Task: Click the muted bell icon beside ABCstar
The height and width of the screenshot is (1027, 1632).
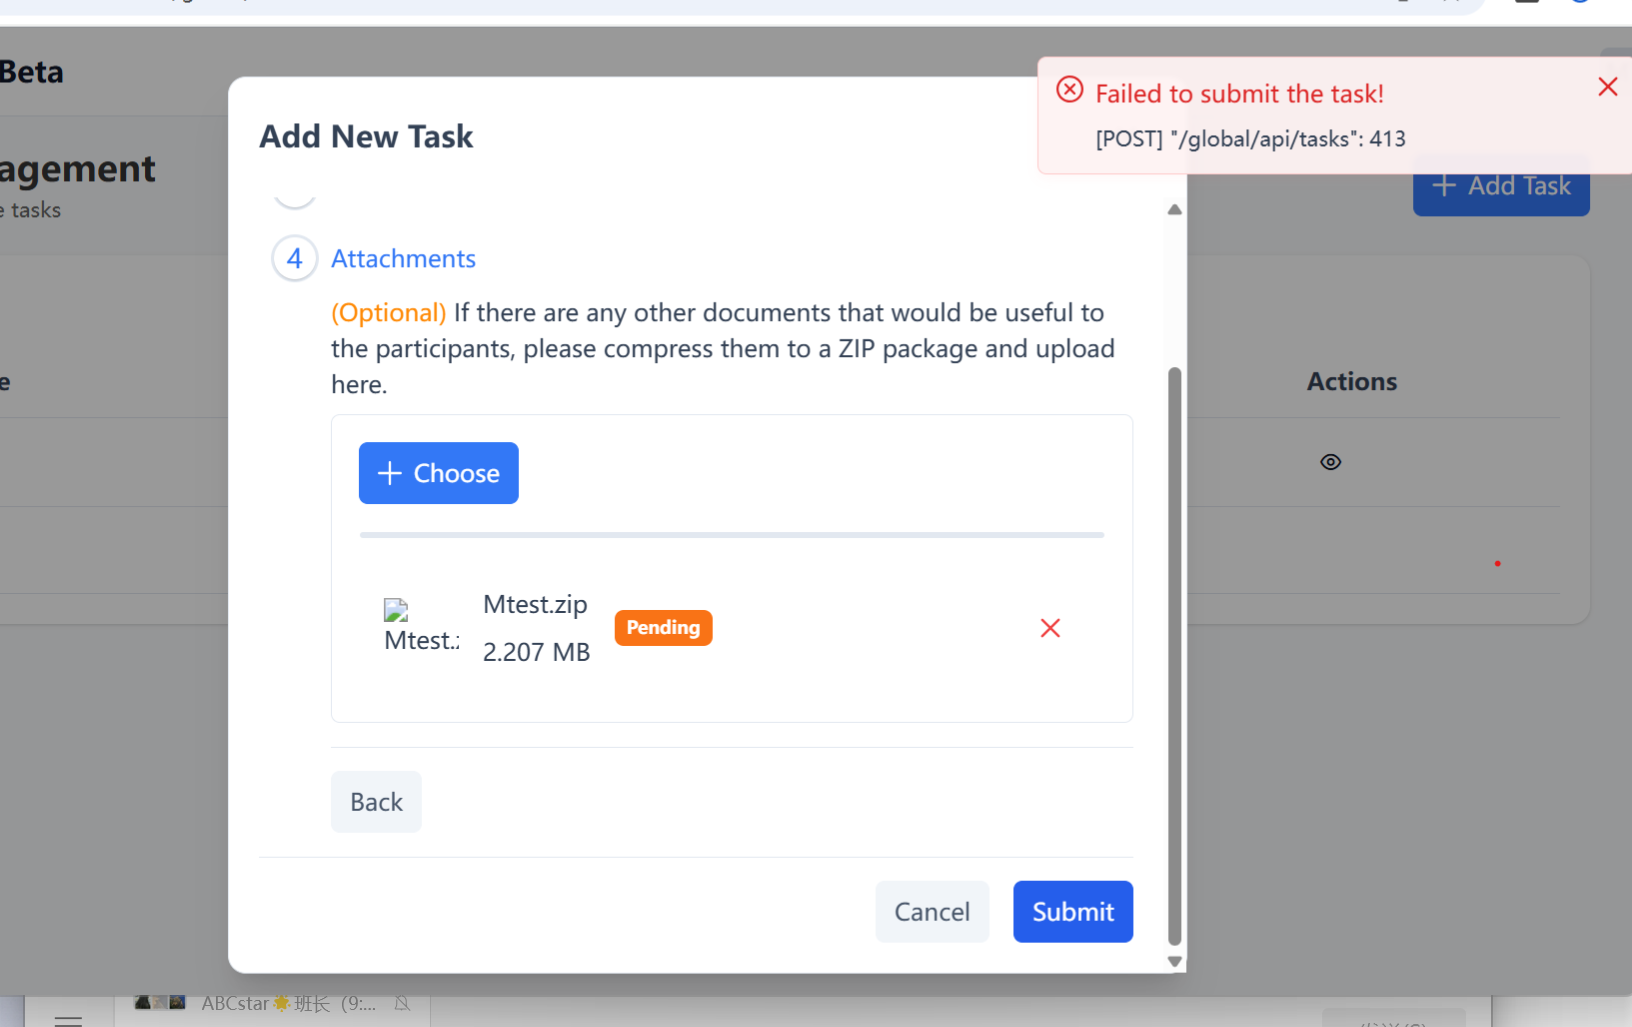Action: pos(402,1003)
